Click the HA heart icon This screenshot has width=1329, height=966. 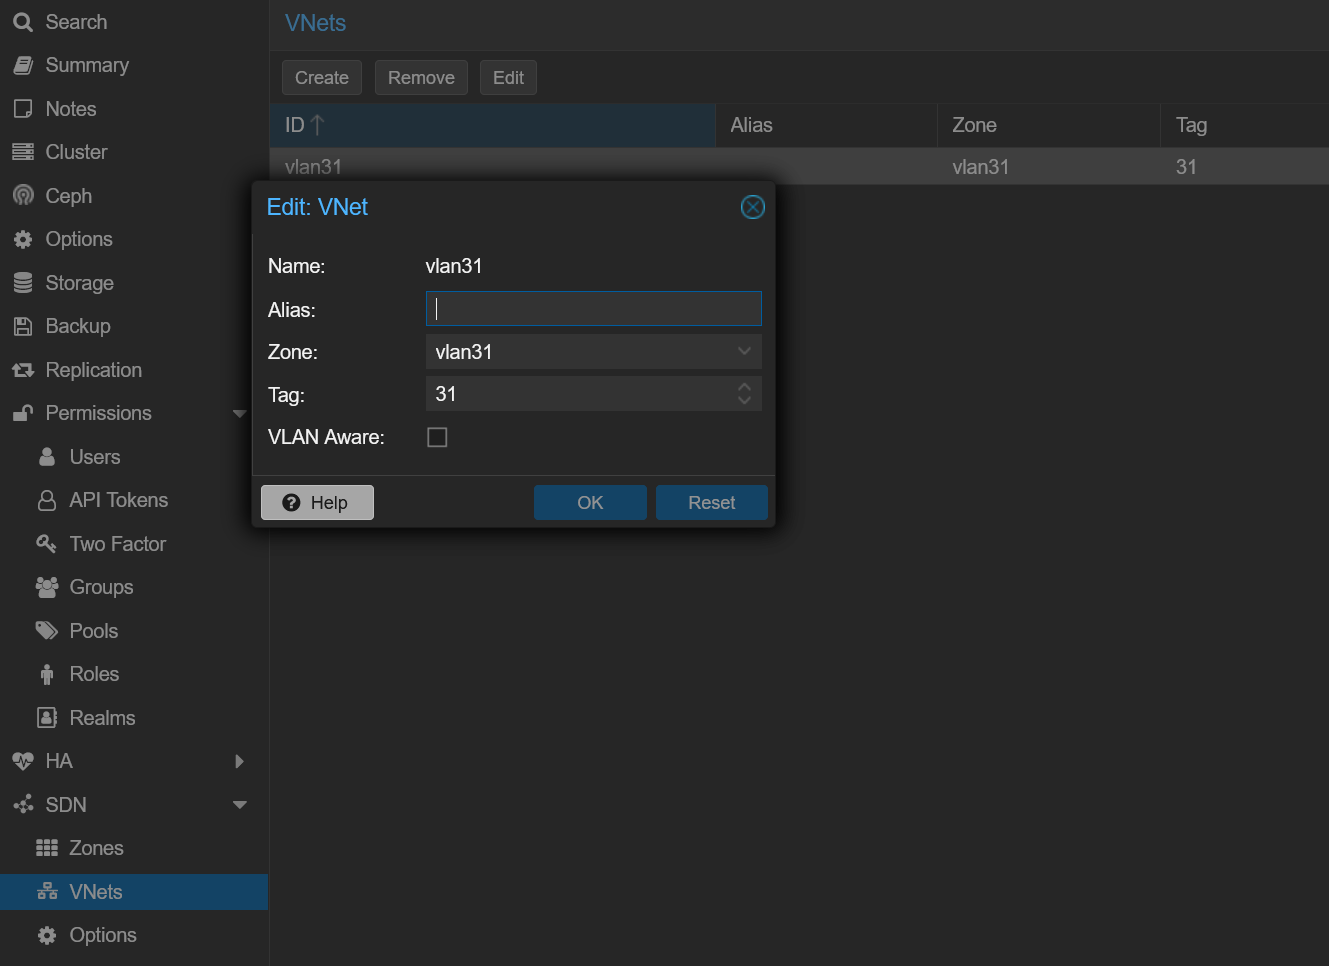pos(22,760)
